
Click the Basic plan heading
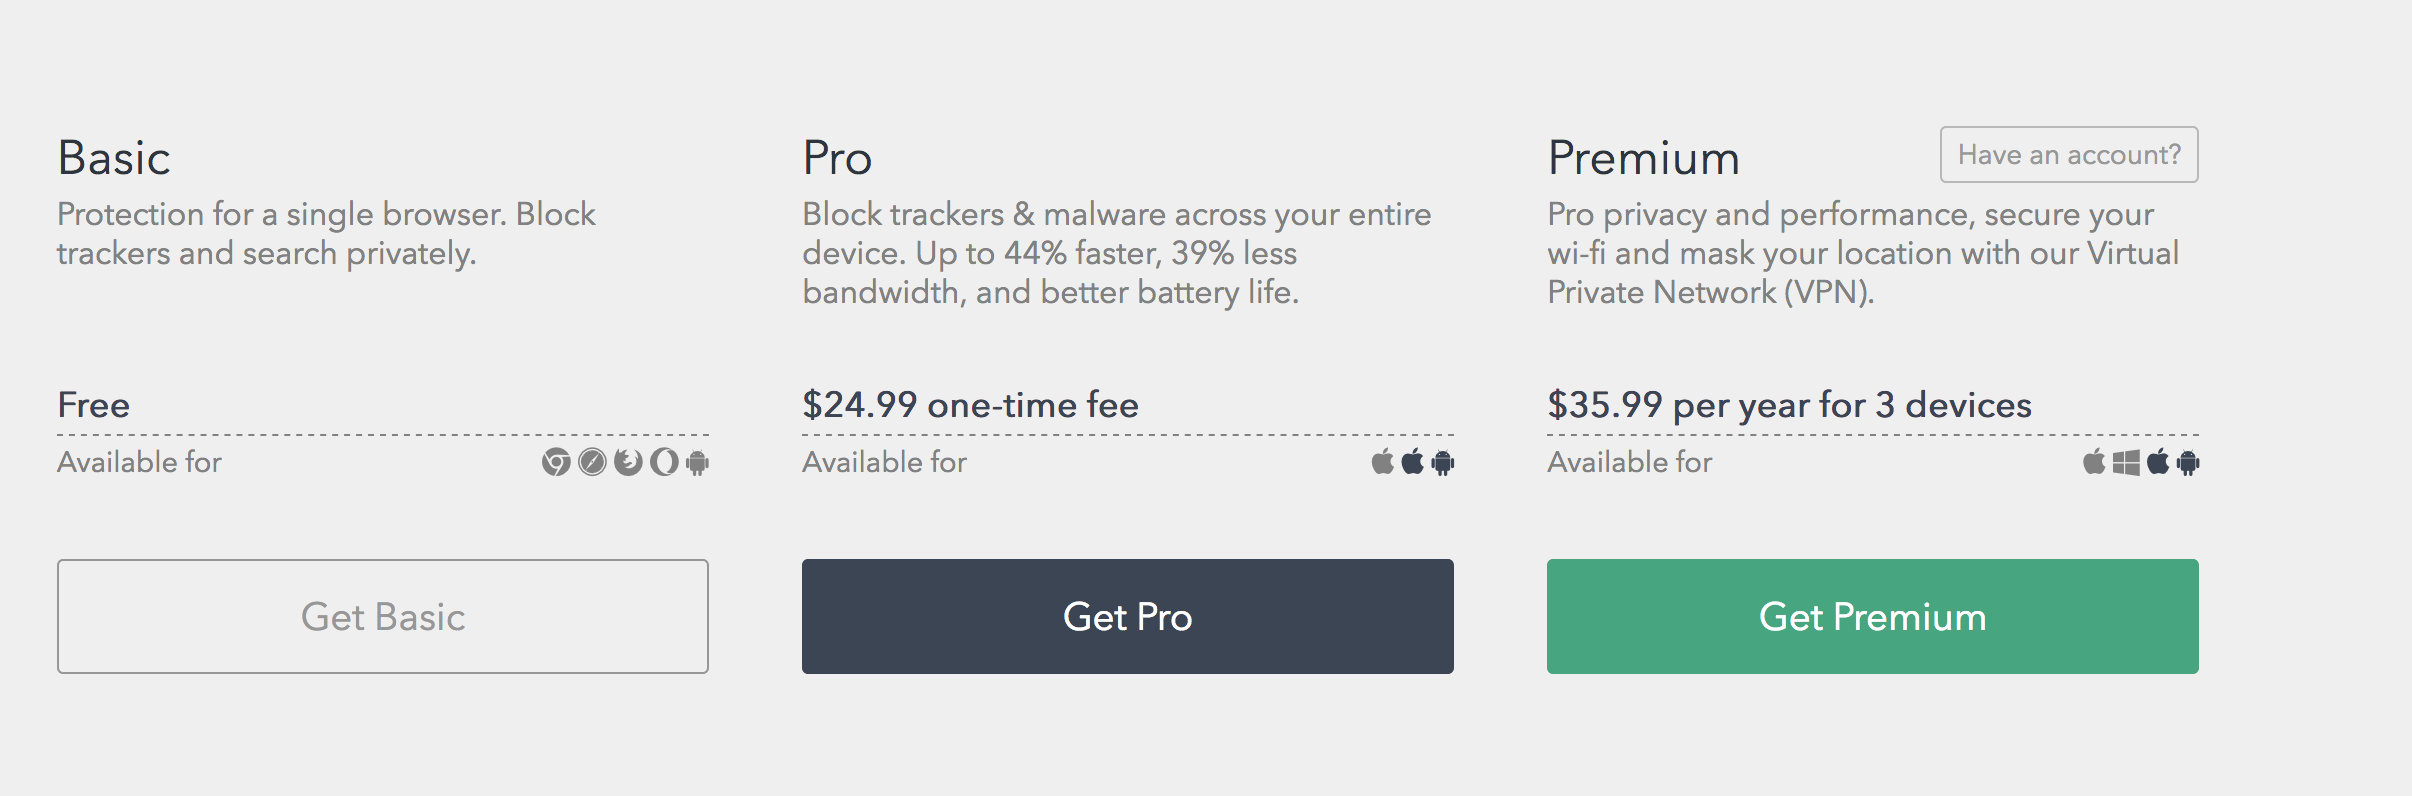click(x=114, y=158)
